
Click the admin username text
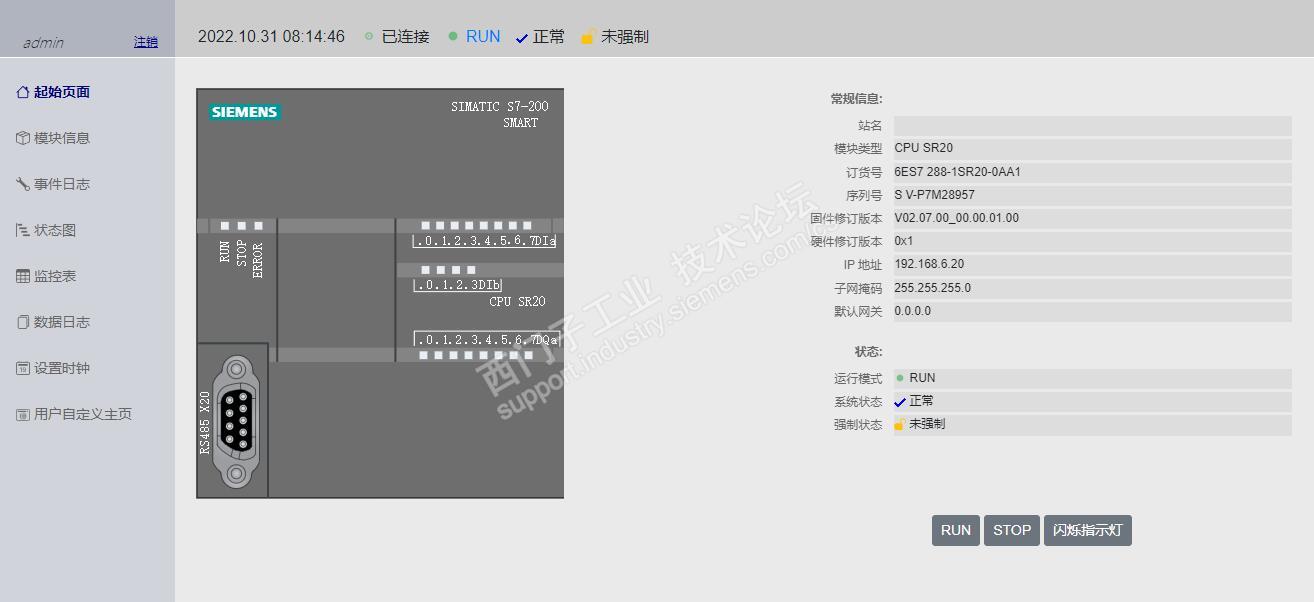43,42
